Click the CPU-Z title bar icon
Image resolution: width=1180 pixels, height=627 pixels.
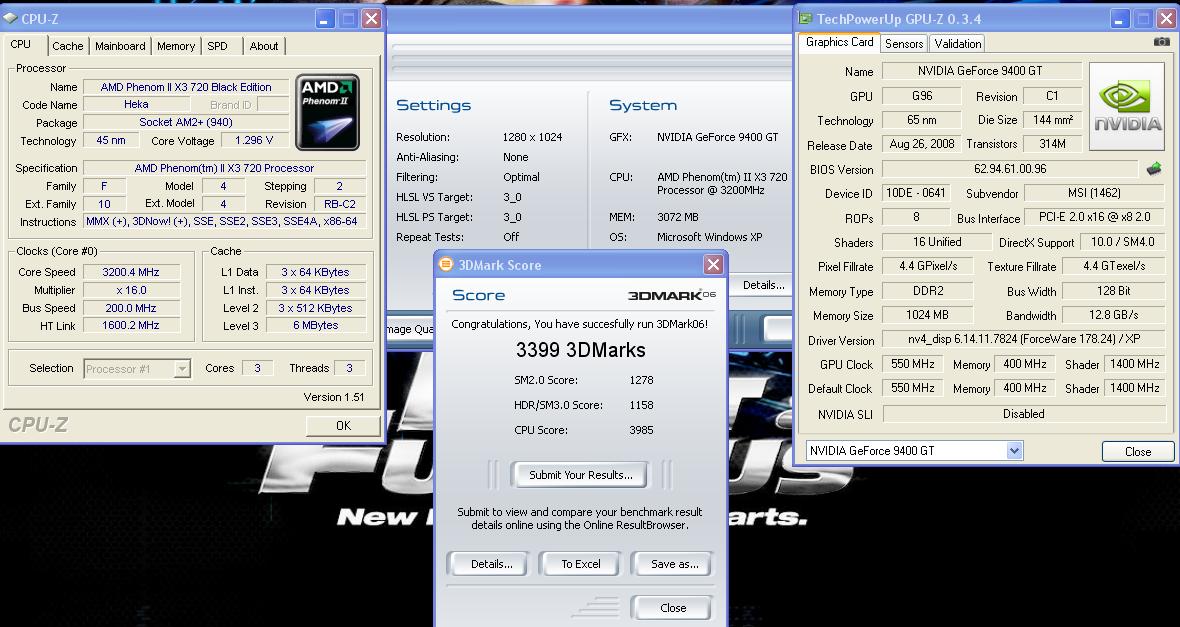pos(11,18)
